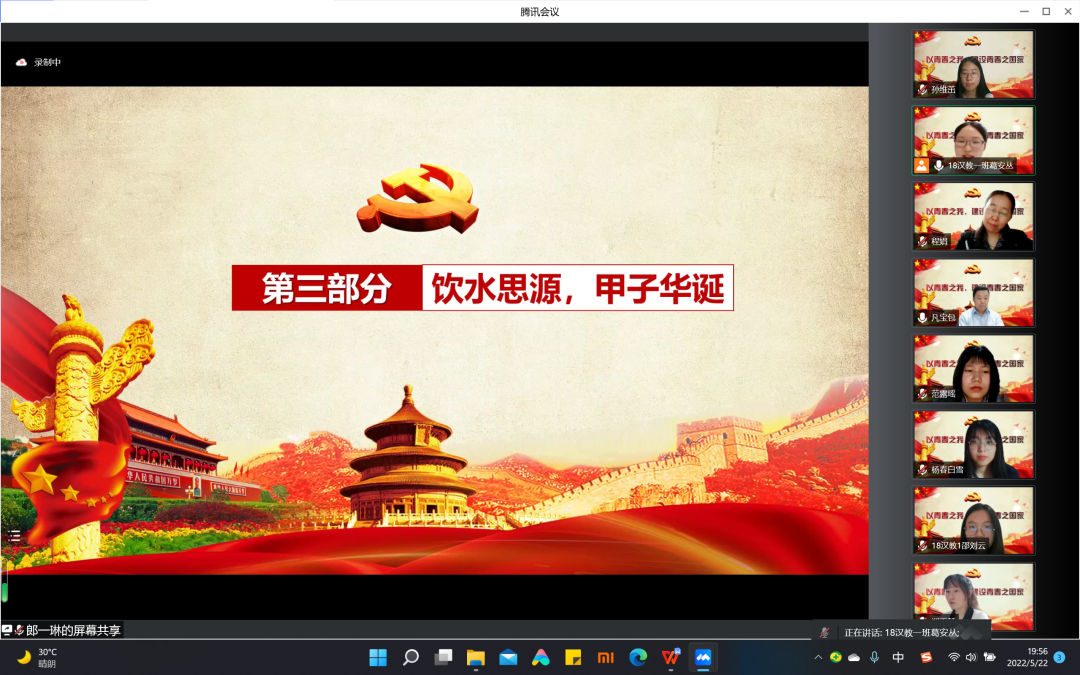Click the 郎一琳的屏幕共享 sharing label
Viewport: 1080px width, 675px height.
point(73,630)
